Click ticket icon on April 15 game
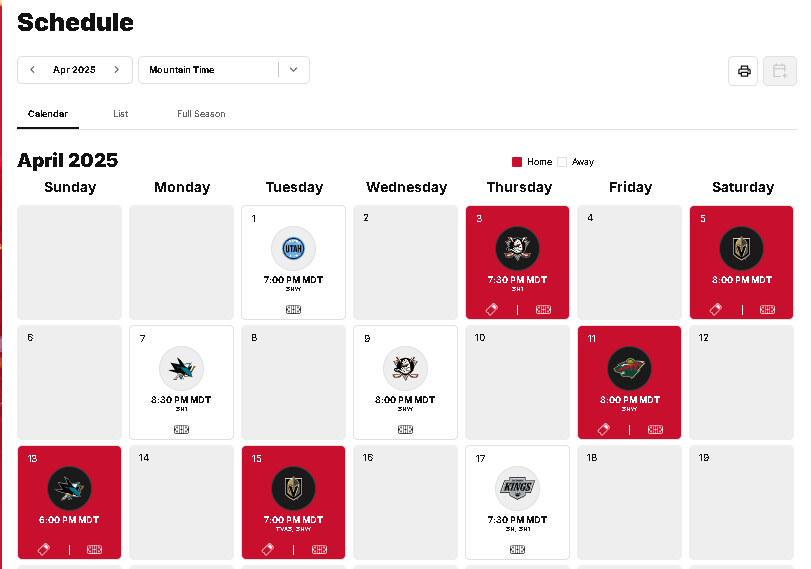Viewport: 811px width, 569px height. point(267,549)
